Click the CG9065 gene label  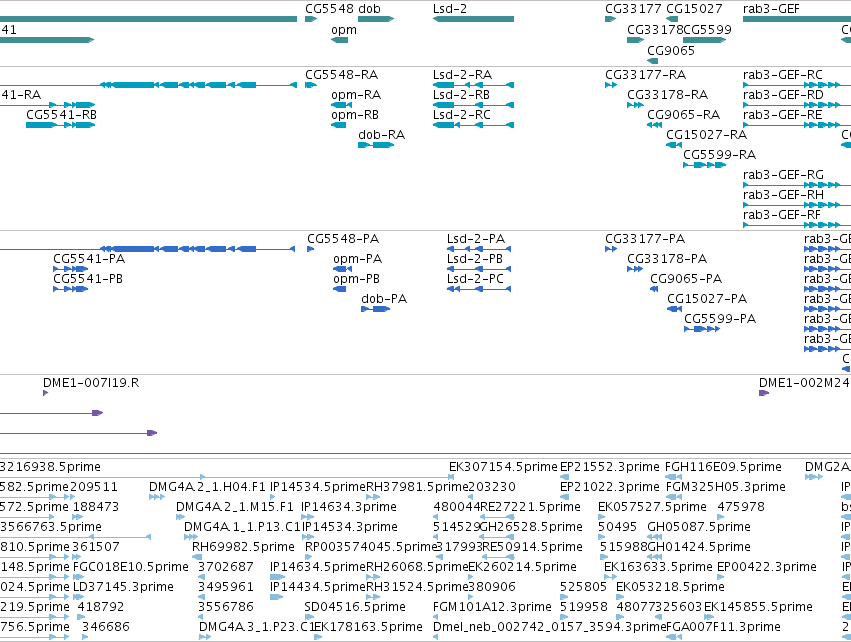point(671,50)
